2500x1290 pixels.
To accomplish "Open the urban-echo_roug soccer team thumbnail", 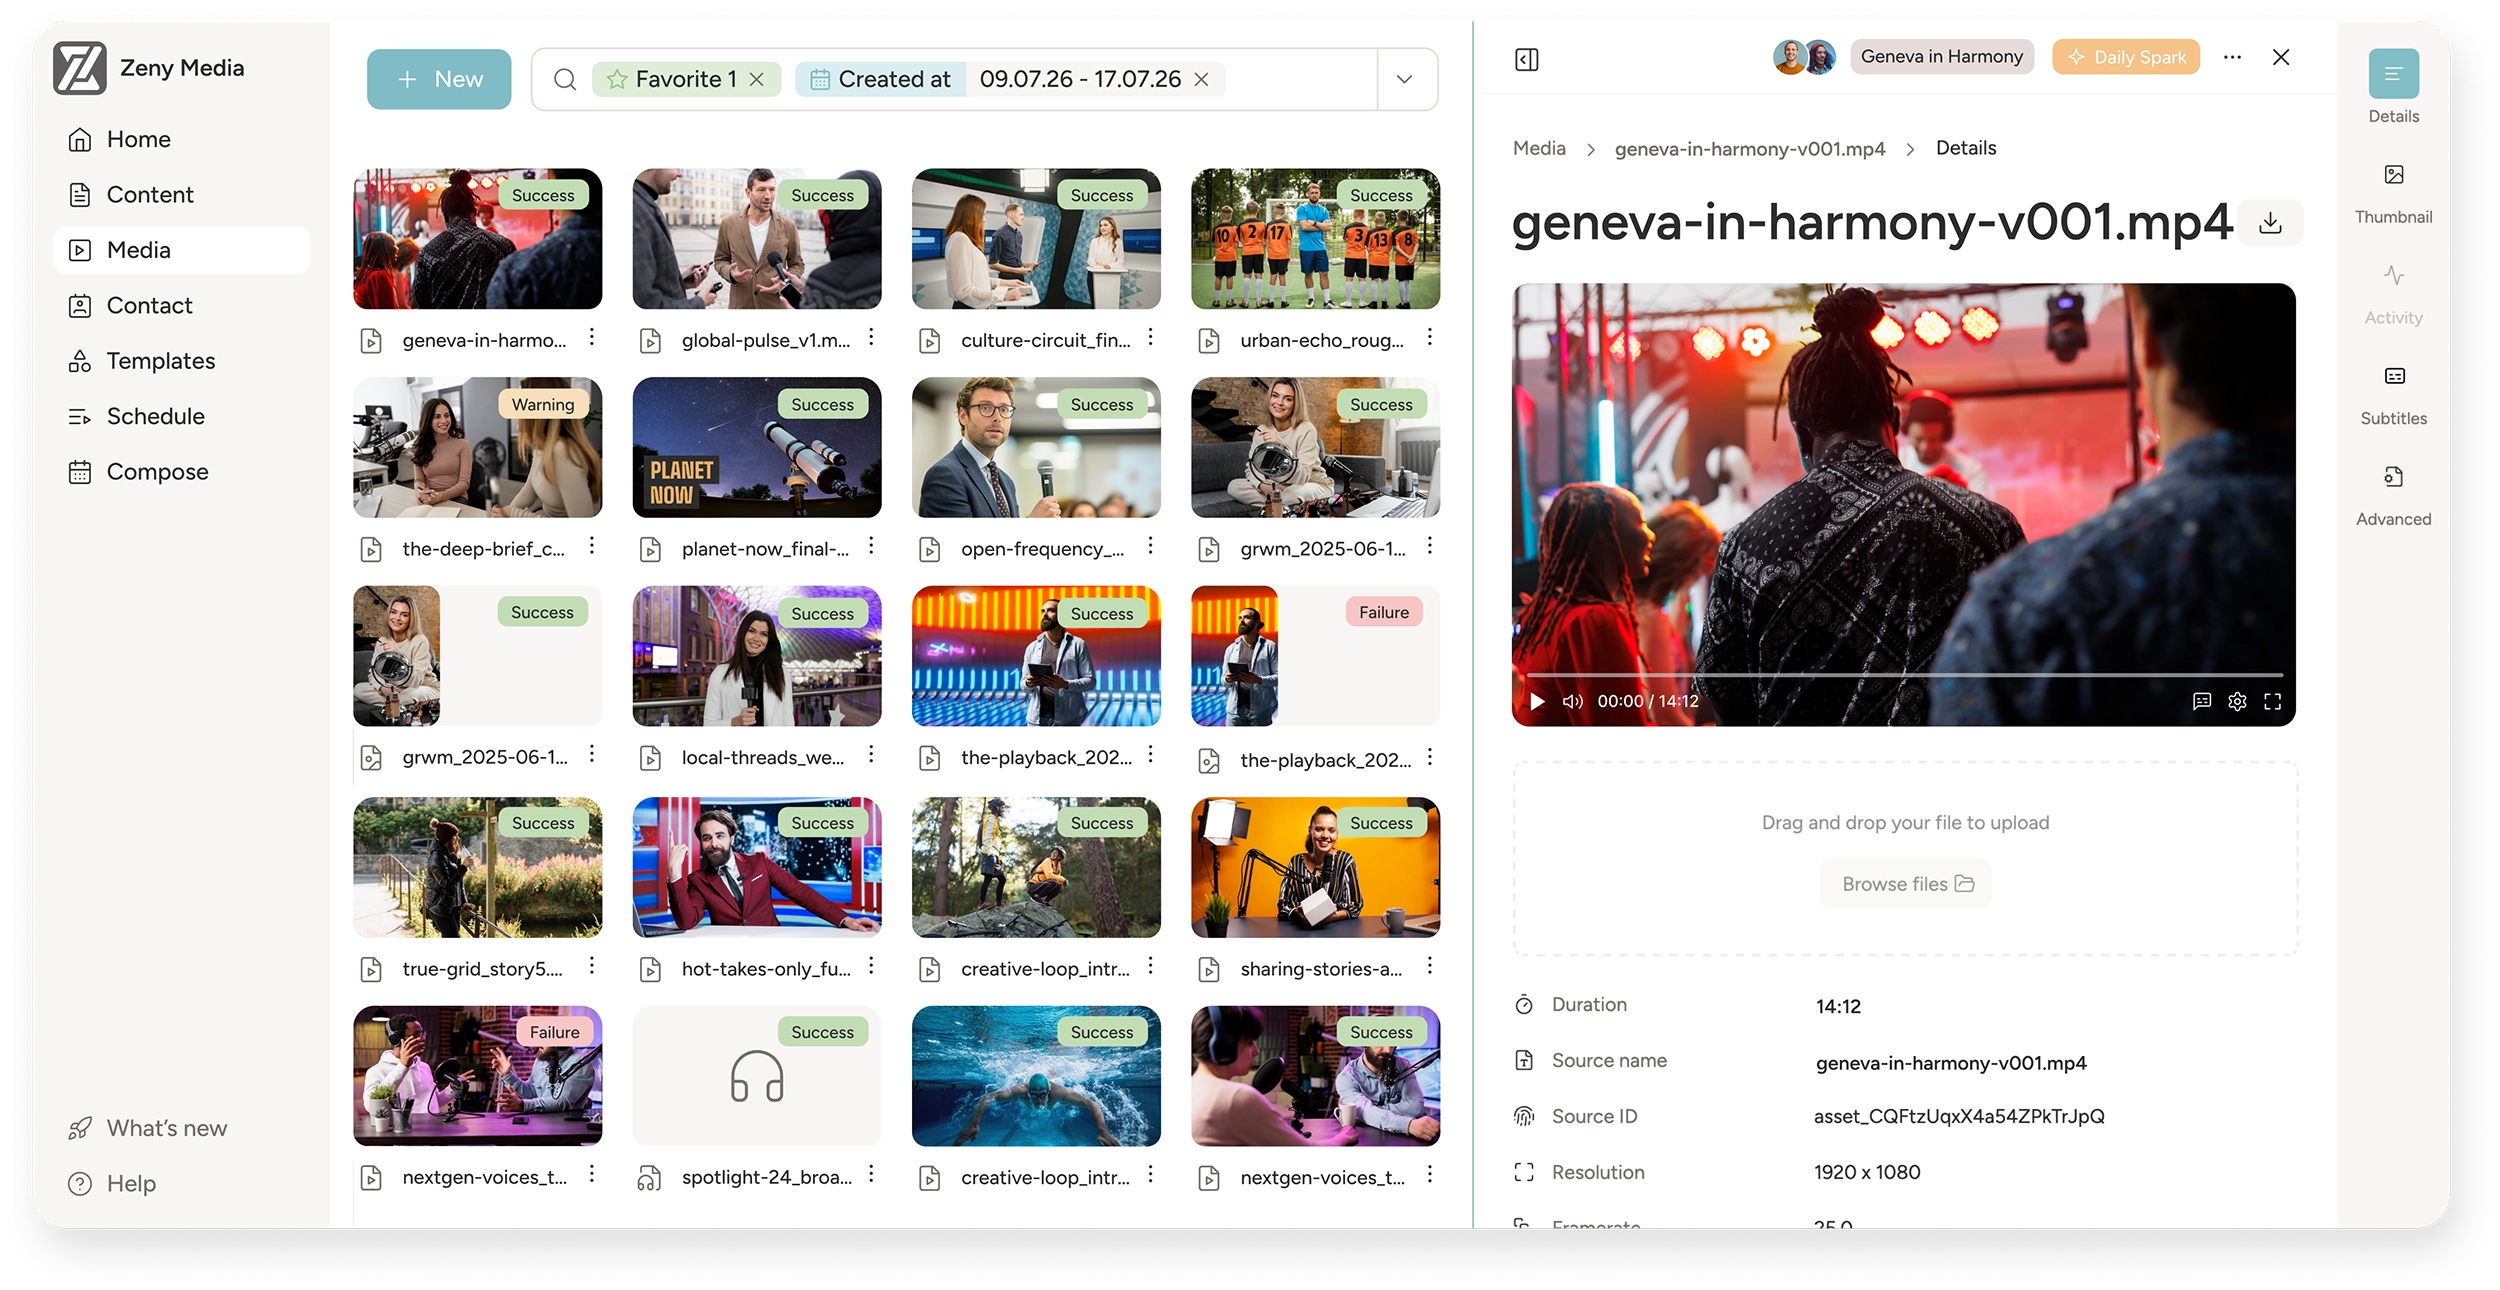I will point(1316,238).
